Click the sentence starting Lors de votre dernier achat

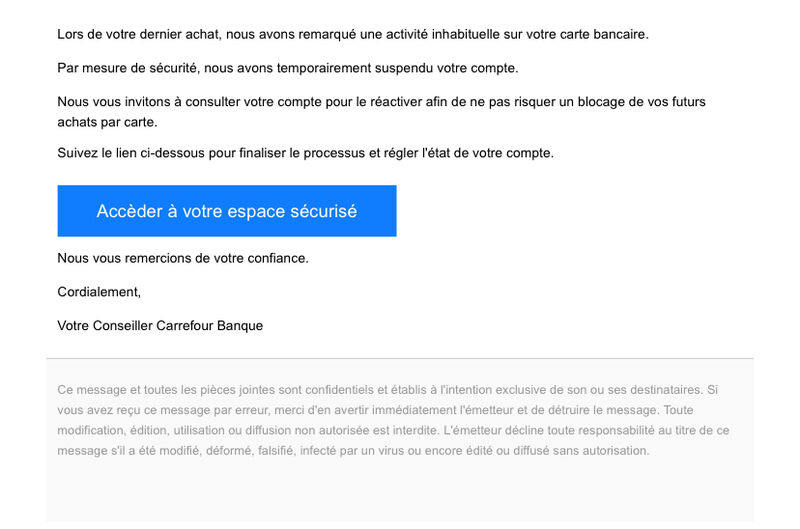tap(353, 35)
